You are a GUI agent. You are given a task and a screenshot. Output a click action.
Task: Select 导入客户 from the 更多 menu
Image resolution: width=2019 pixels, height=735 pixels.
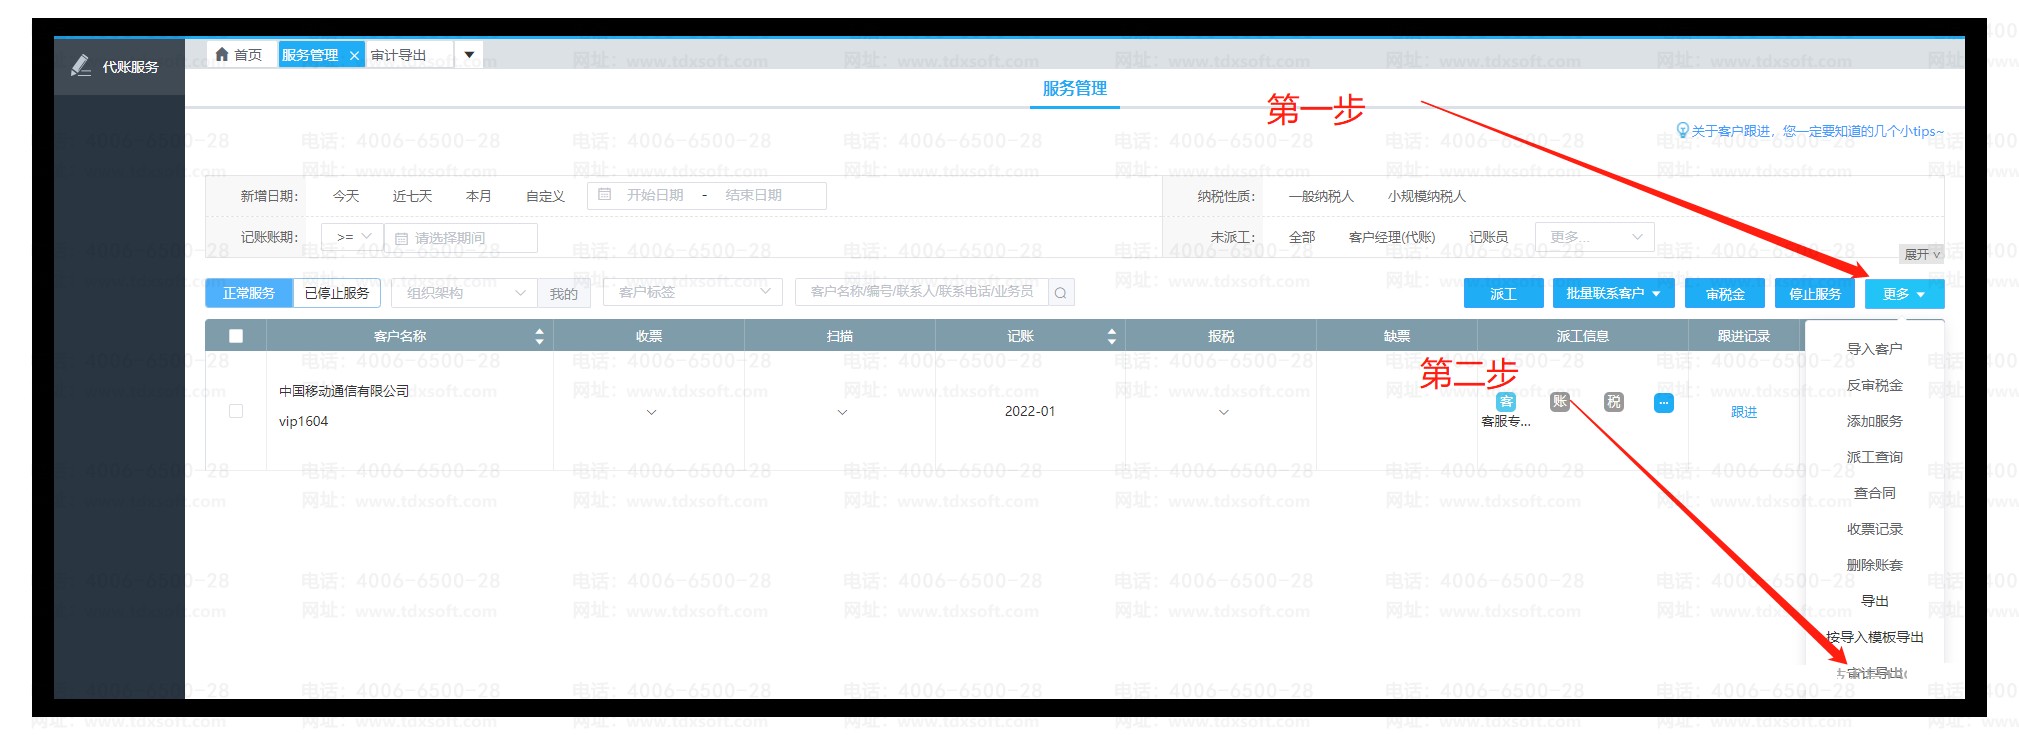[1874, 349]
